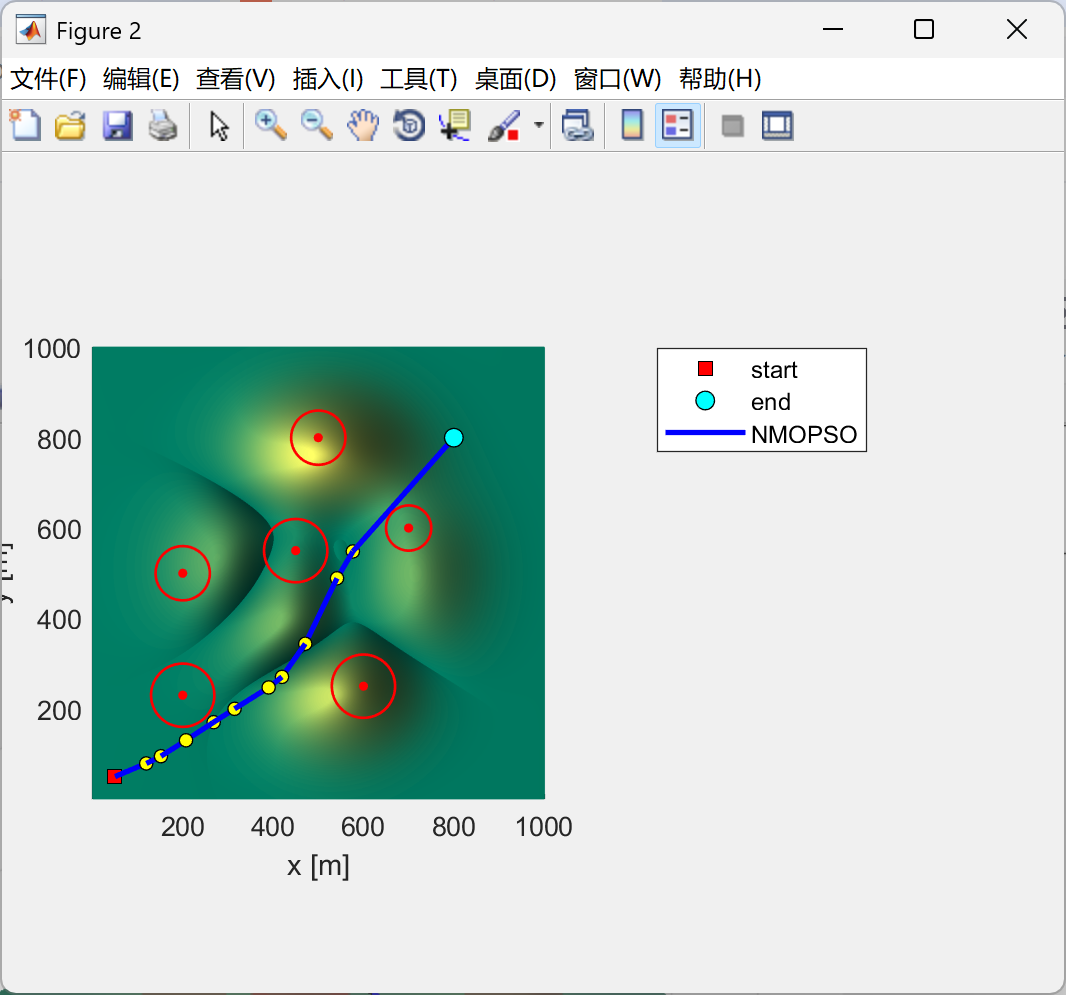Enable the Pan hand tool

coord(363,126)
